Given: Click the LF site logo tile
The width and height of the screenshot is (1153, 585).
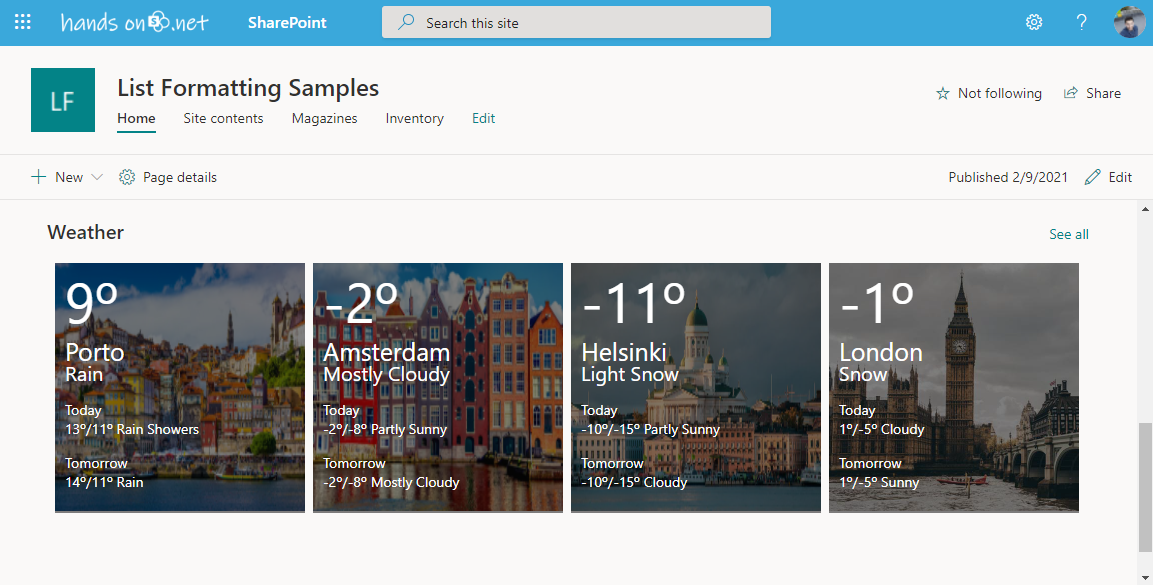Looking at the screenshot, I should click(63, 100).
